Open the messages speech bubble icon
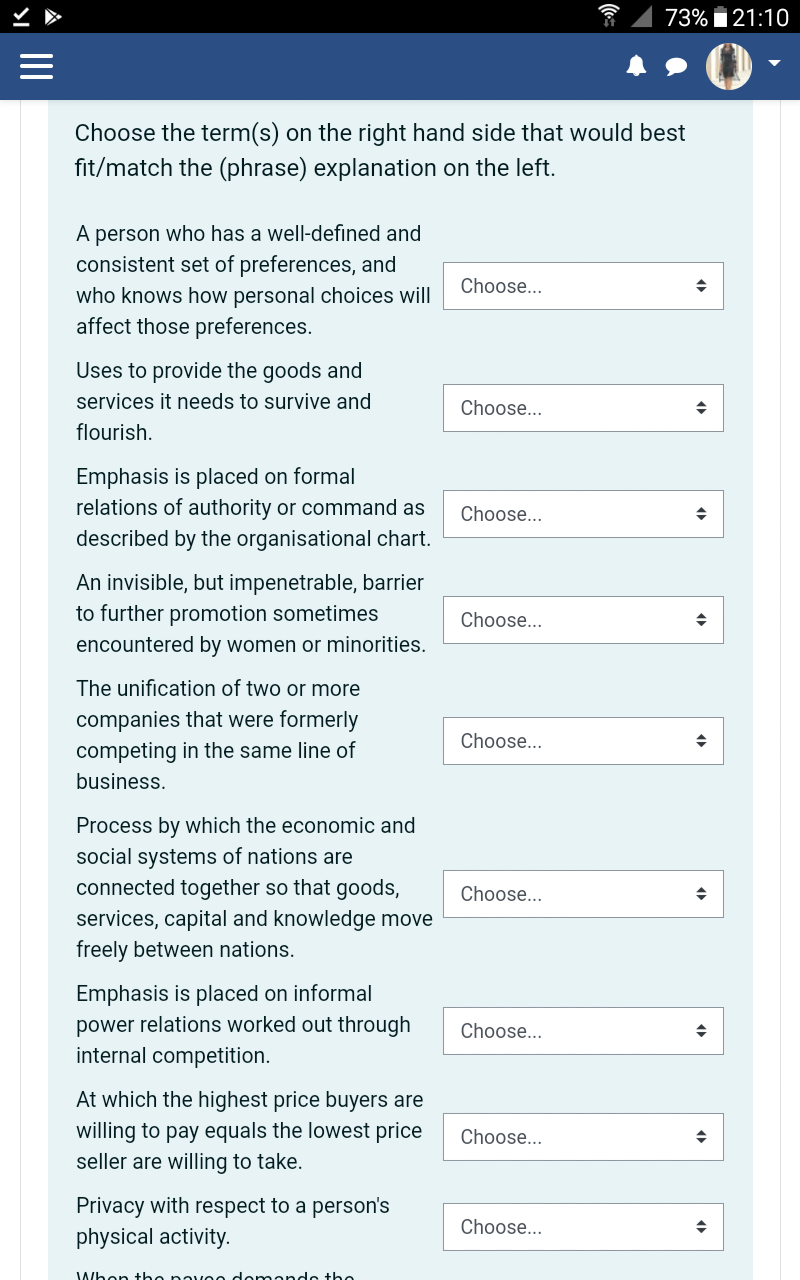This screenshot has width=800, height=1280. [x=677, y=66]
